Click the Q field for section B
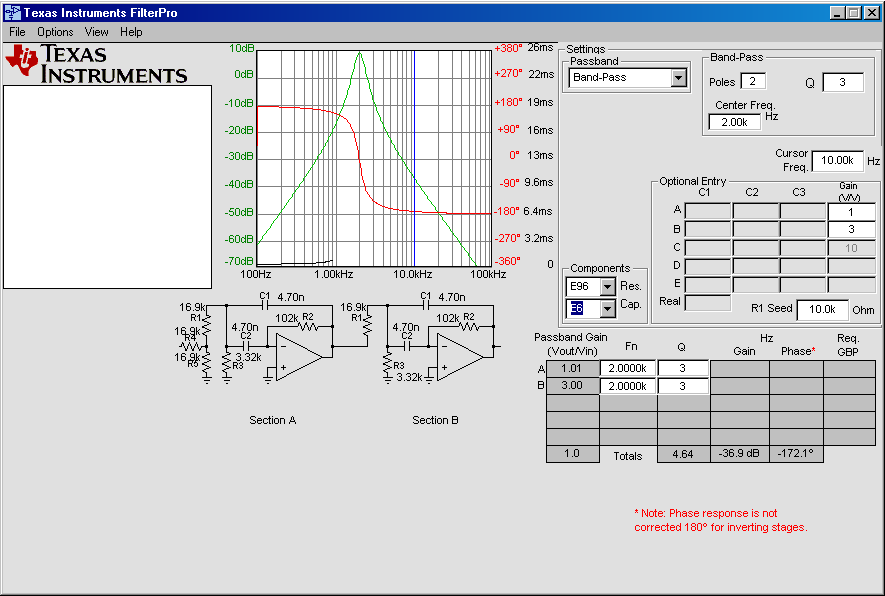The width and height of the screenshot is (885, 596). 683,386
